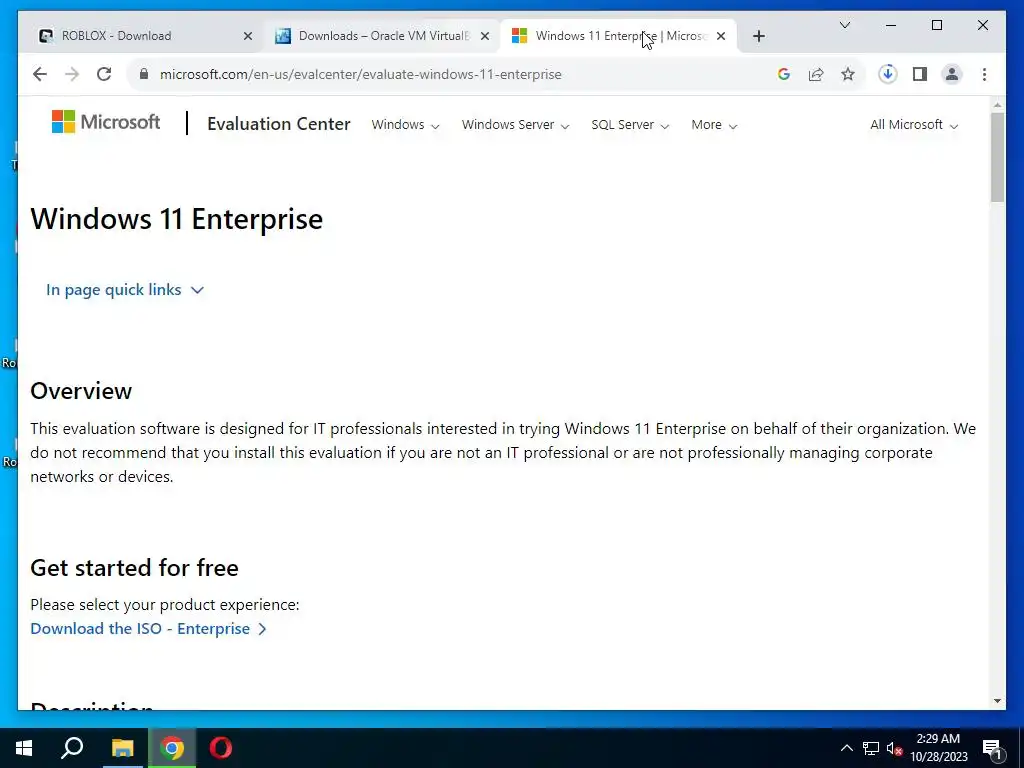Open the Windows Start menu
The height and width of the screenshot is (768, 1024).
click(24, 748)
